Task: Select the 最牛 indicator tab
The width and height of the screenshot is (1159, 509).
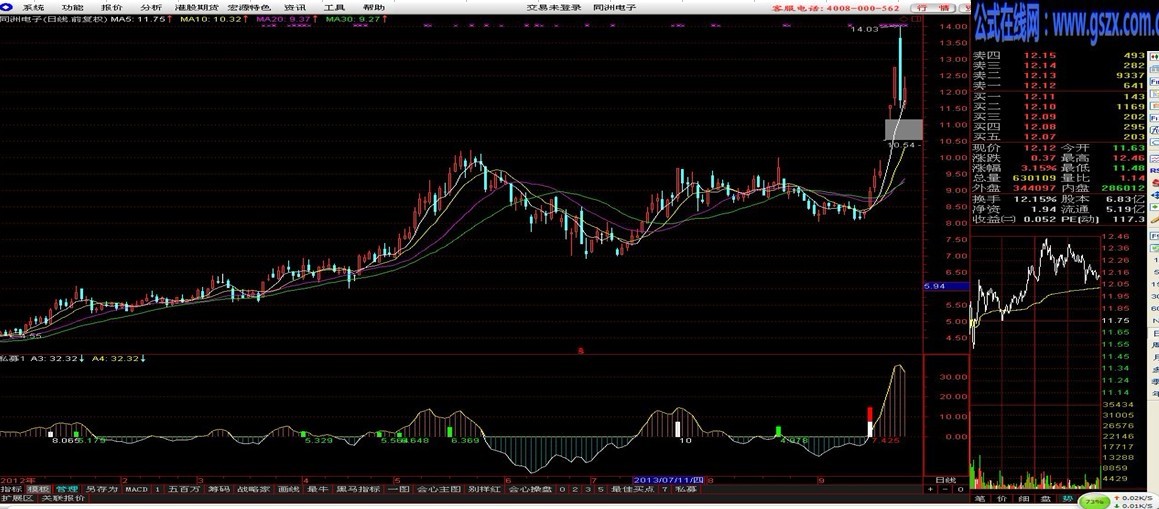Action: pos(318,489)
